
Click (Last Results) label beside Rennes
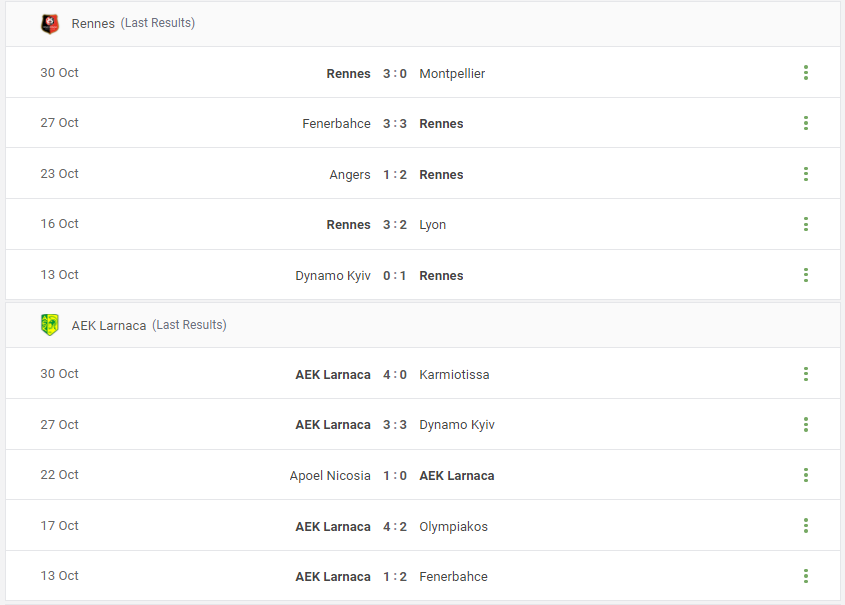pyautogui.click(x=158, y=23)
